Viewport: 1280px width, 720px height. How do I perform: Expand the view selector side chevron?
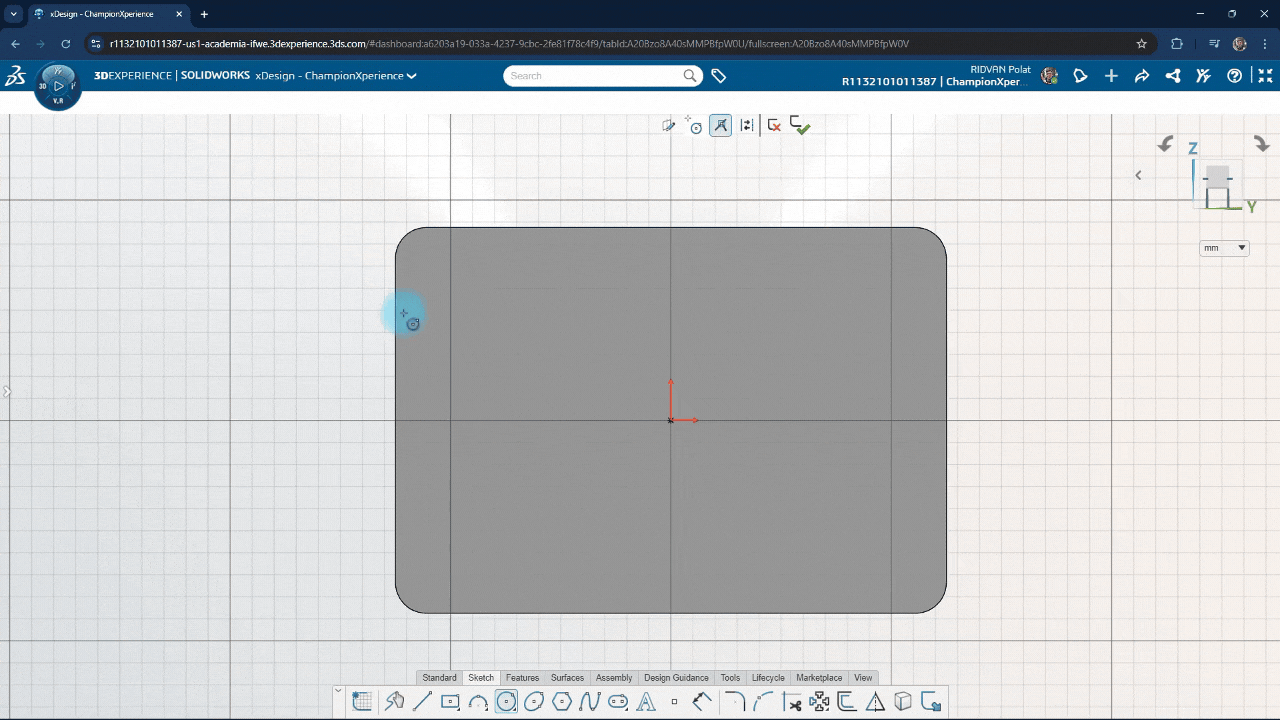pyautogui.click(x=1138, y=175)
